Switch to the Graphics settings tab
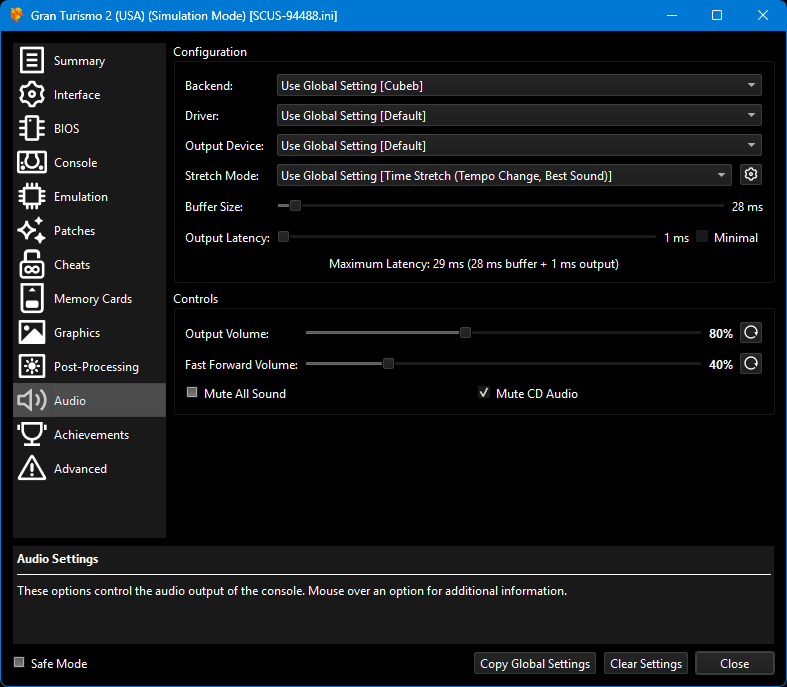Viewport: 787px width, 687px height. (x=77, y=333)
